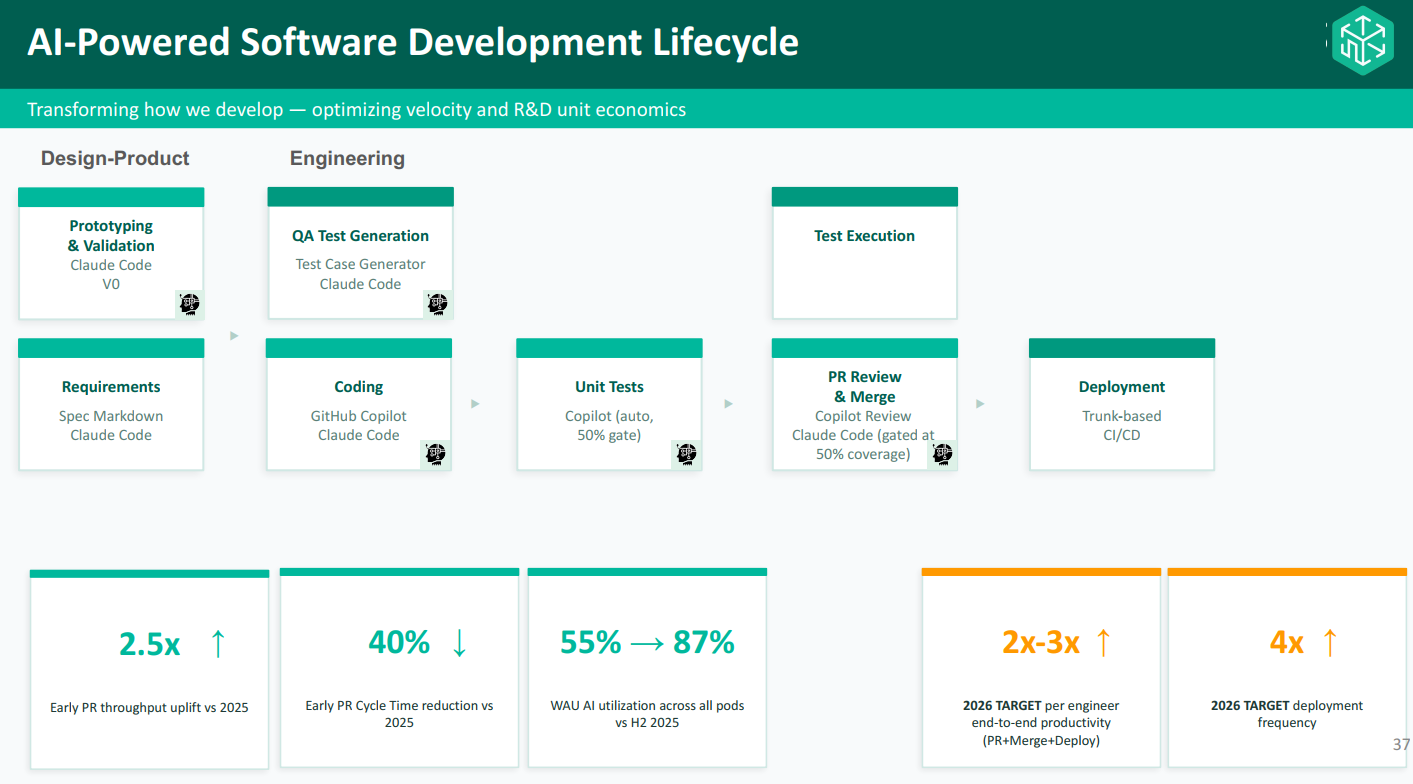Click the 2x-3x target value
The height and width of the screenshot is (784, 1413).
point(1041,642)
